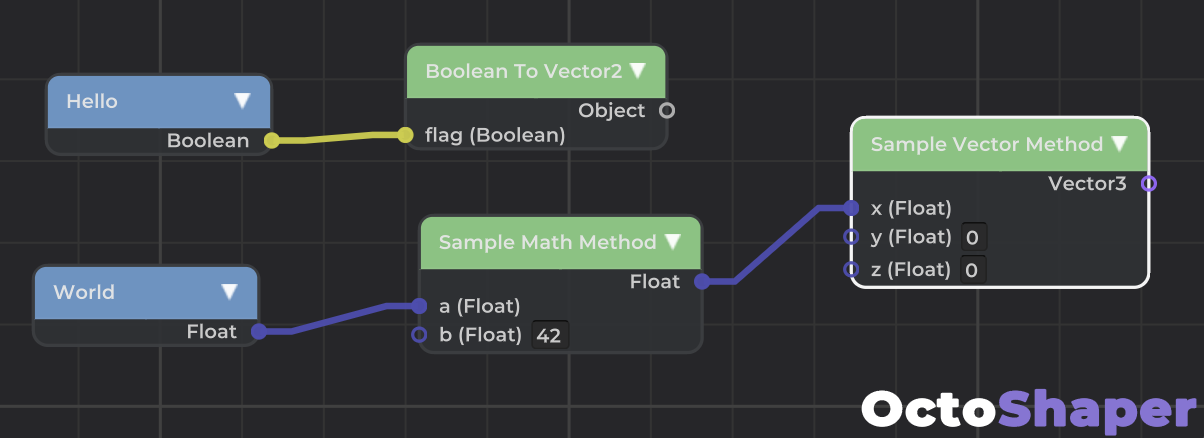Click the y (Float) input port
Viewport: 1204px width, 438px height.
point(851,237)
